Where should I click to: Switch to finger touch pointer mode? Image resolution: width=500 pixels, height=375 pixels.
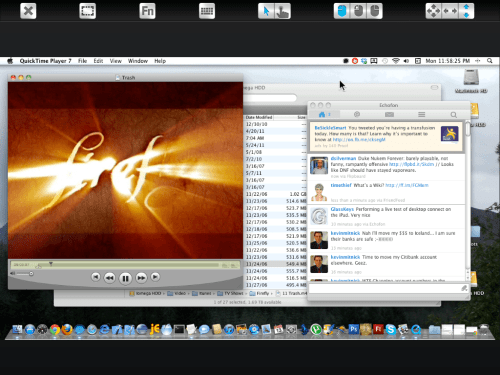(x=283, y=11)
